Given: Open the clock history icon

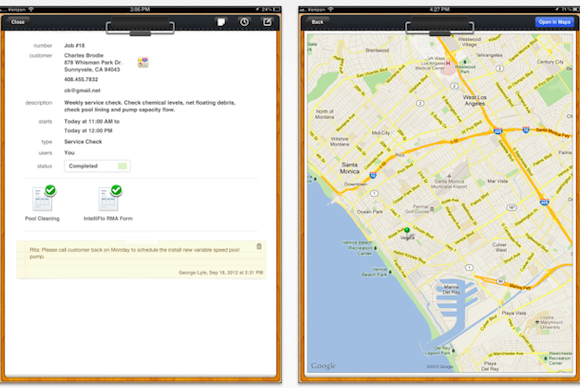Looking at the screenshot, I should tap(244, 22).
